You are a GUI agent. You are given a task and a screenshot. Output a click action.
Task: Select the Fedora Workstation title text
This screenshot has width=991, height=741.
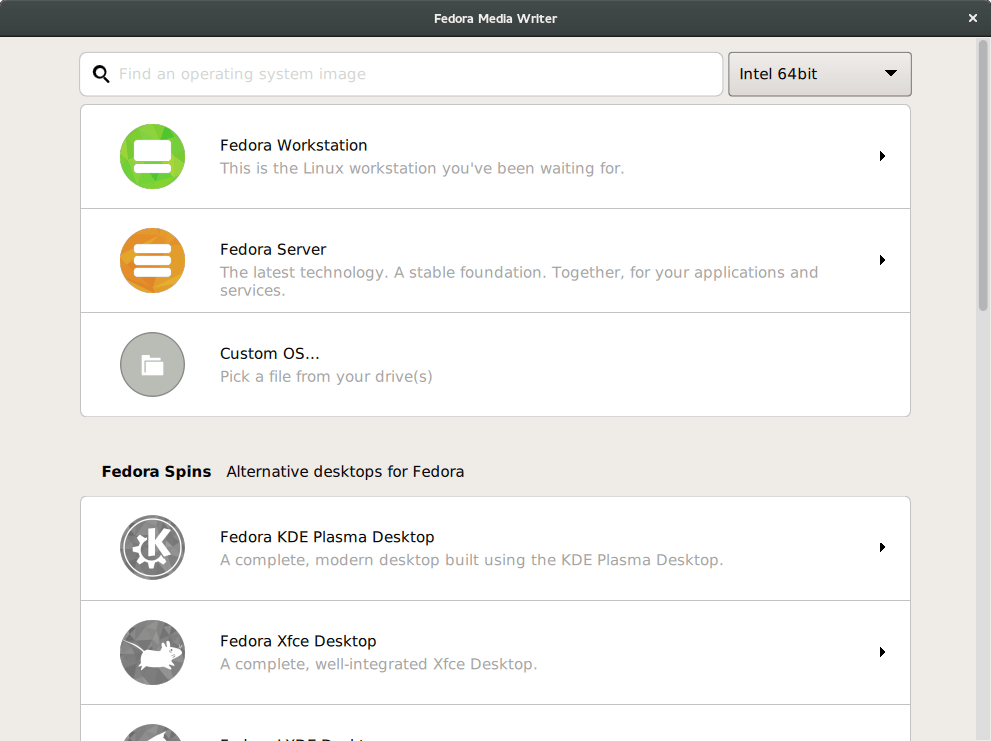pyautogui.click(x=293, y=145)
